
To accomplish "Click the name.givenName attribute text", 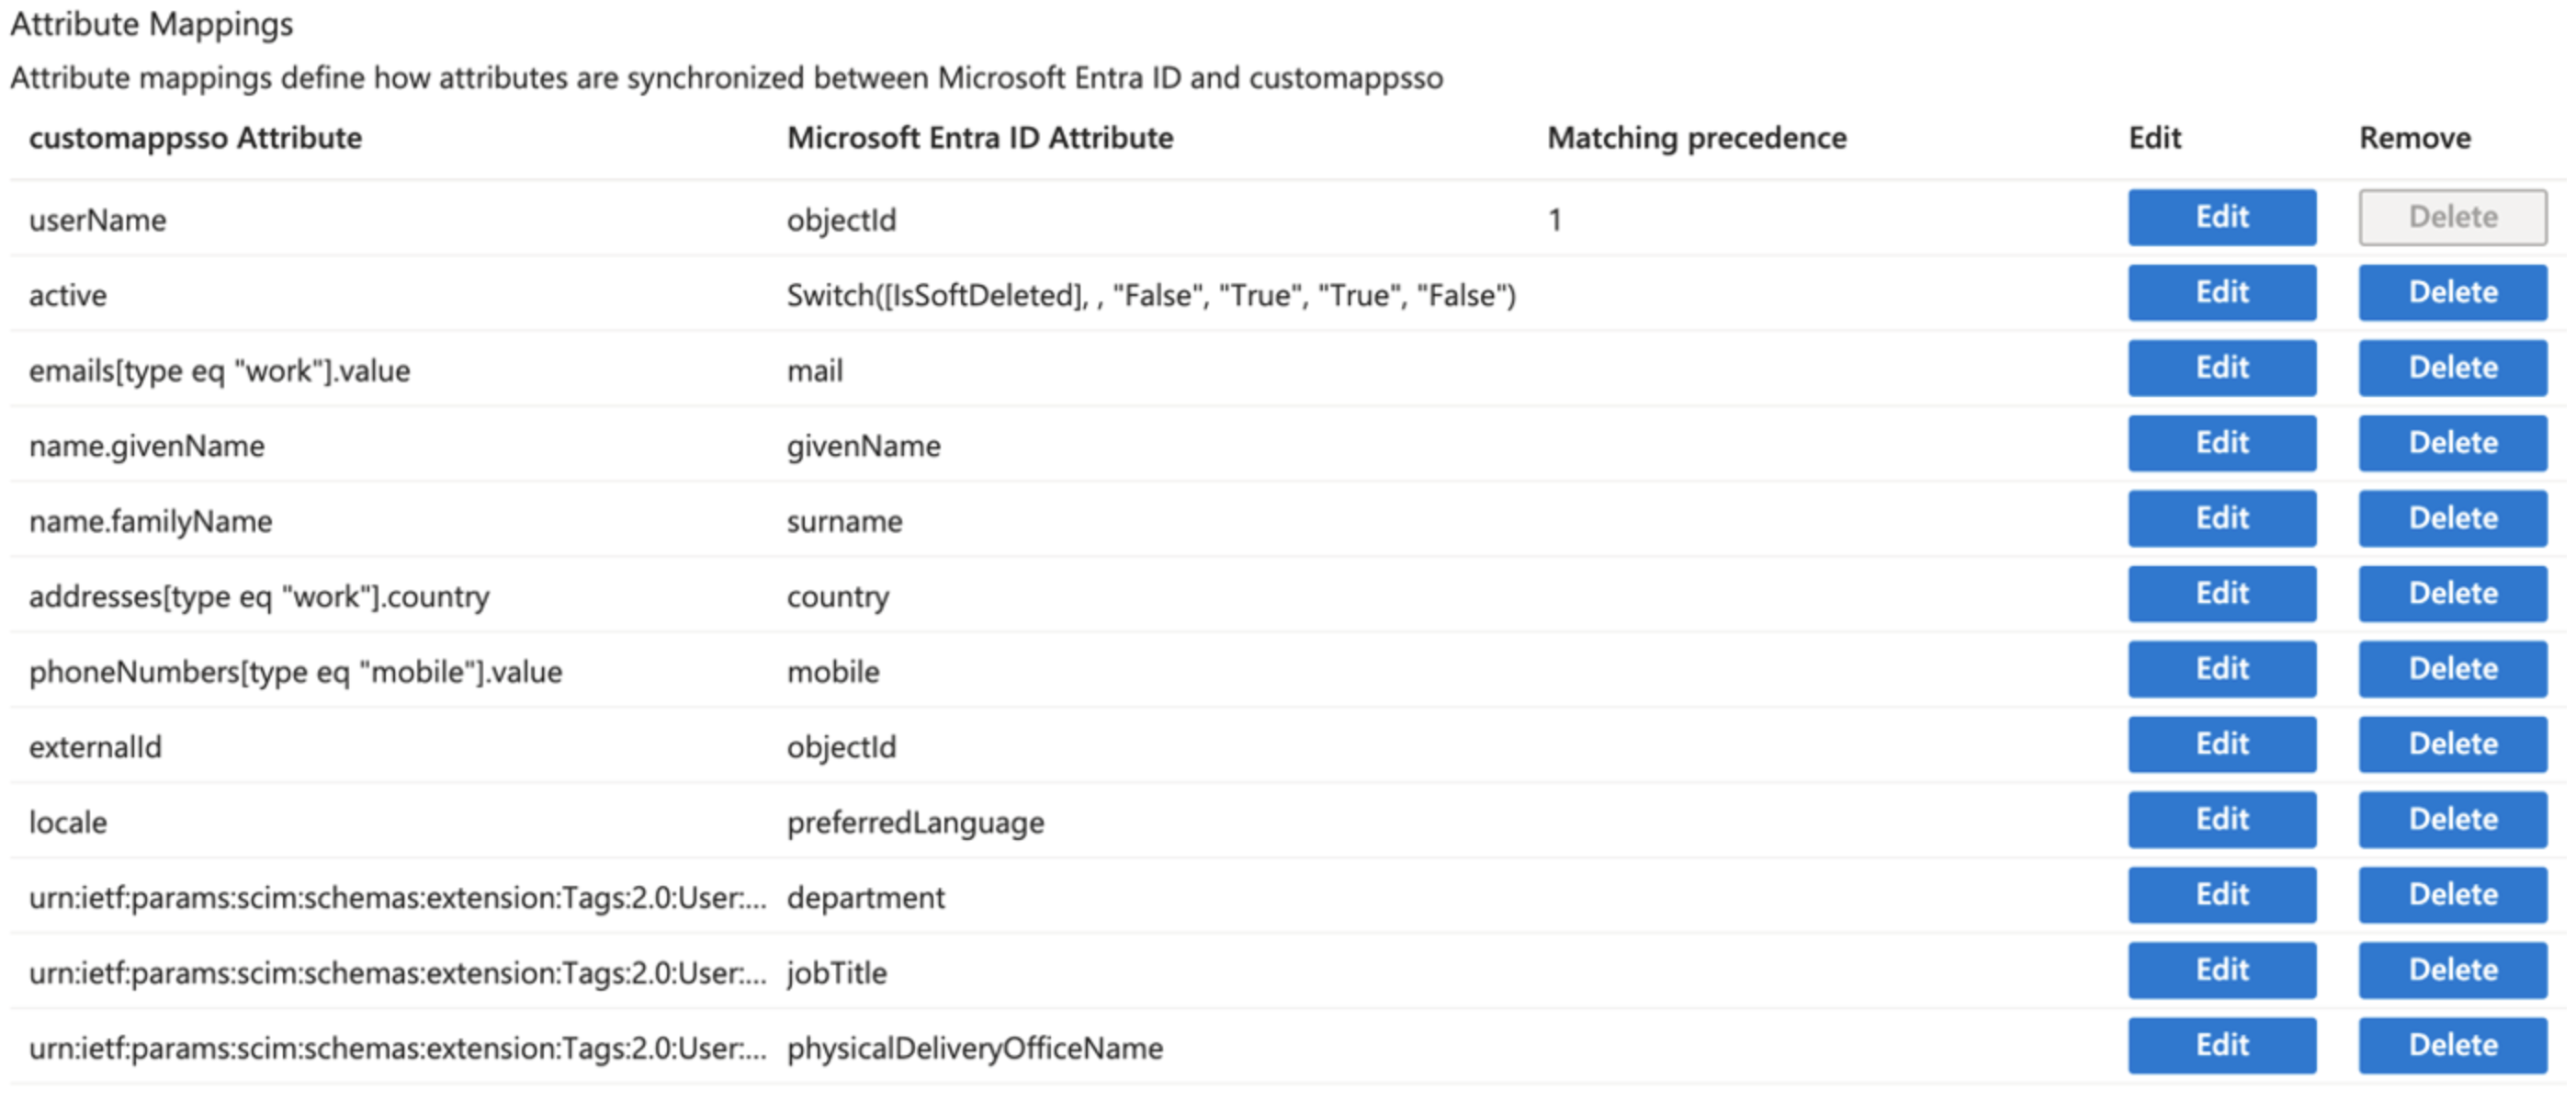I will [147, 446].
